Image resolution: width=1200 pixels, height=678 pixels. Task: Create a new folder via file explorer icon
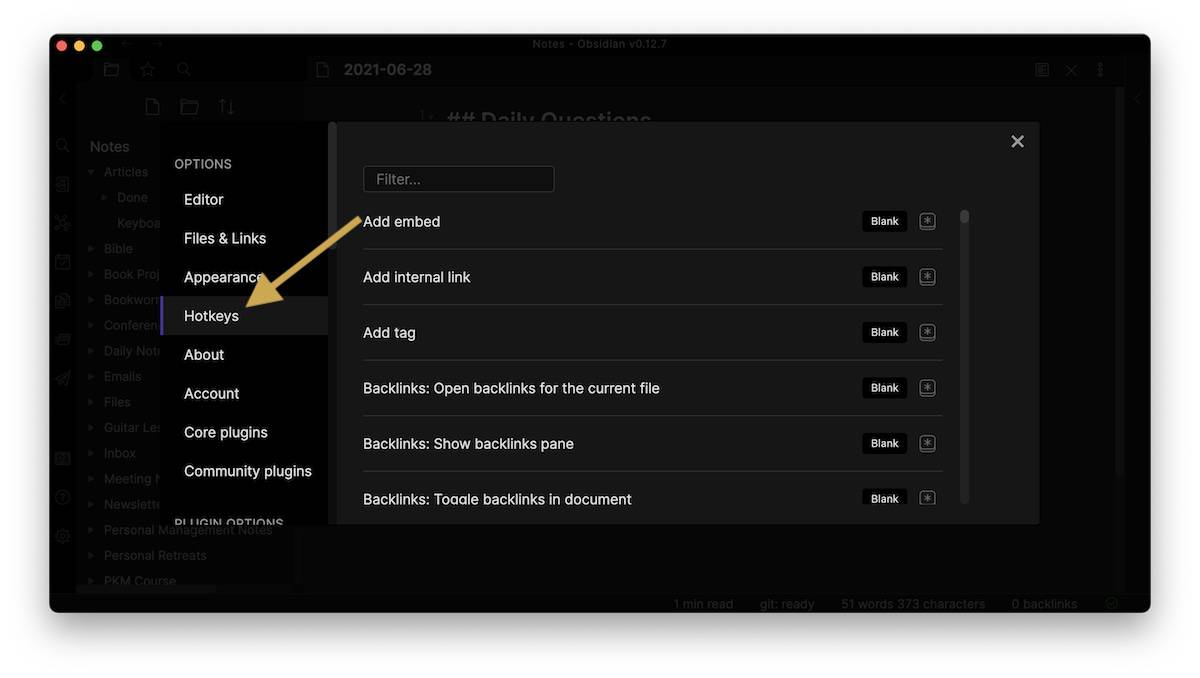(189, 107)
